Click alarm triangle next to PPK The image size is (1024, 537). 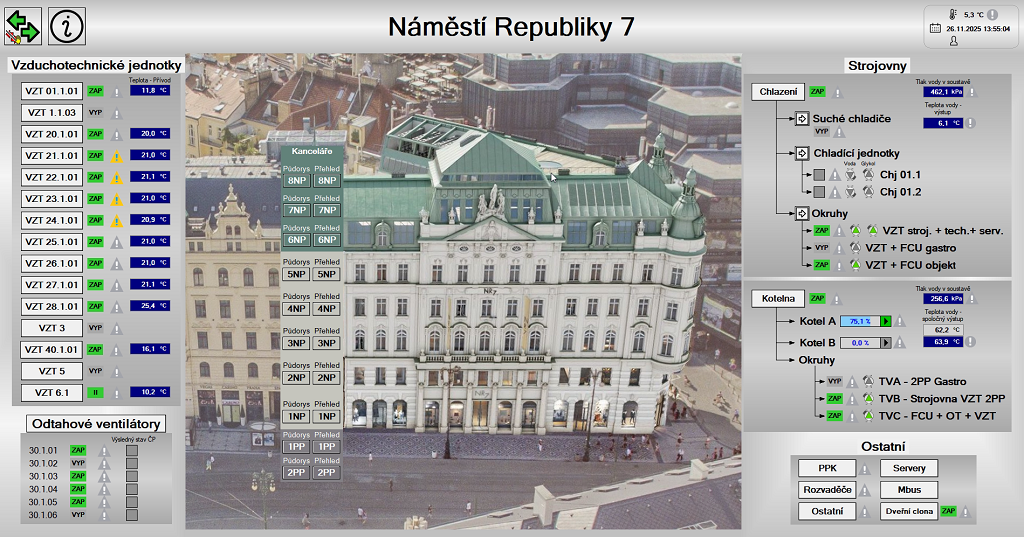point(865,468)
